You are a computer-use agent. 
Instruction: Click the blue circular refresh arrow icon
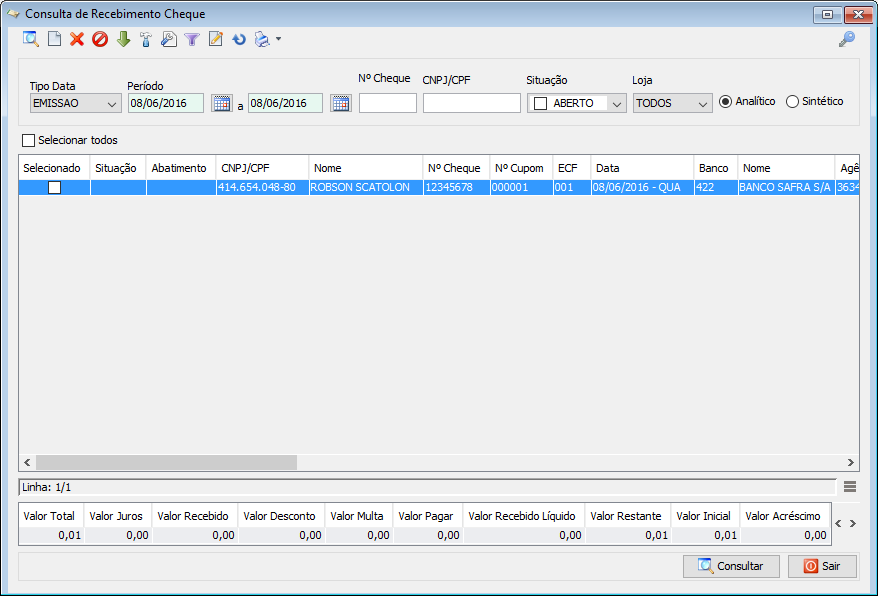click(x=239, y=39)
